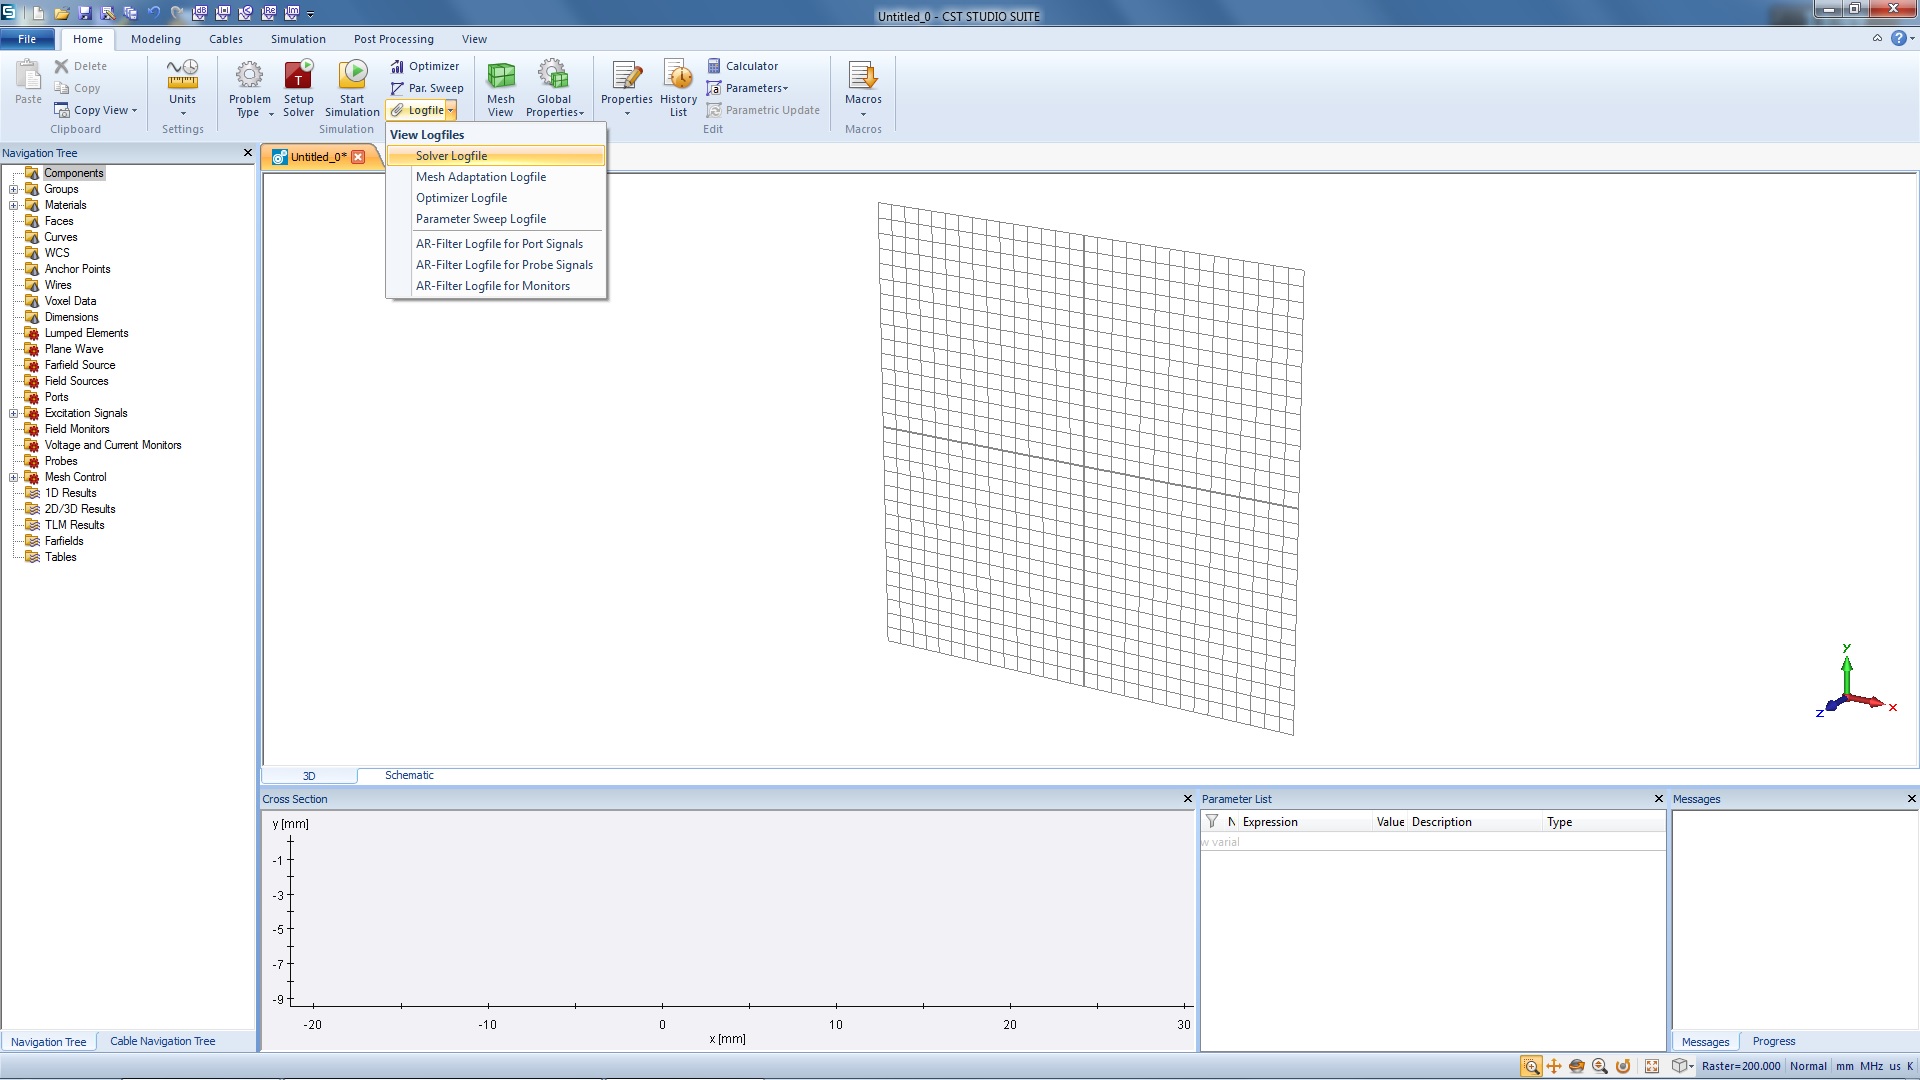Click the Re (real part) plot icon

click(269, 13)
